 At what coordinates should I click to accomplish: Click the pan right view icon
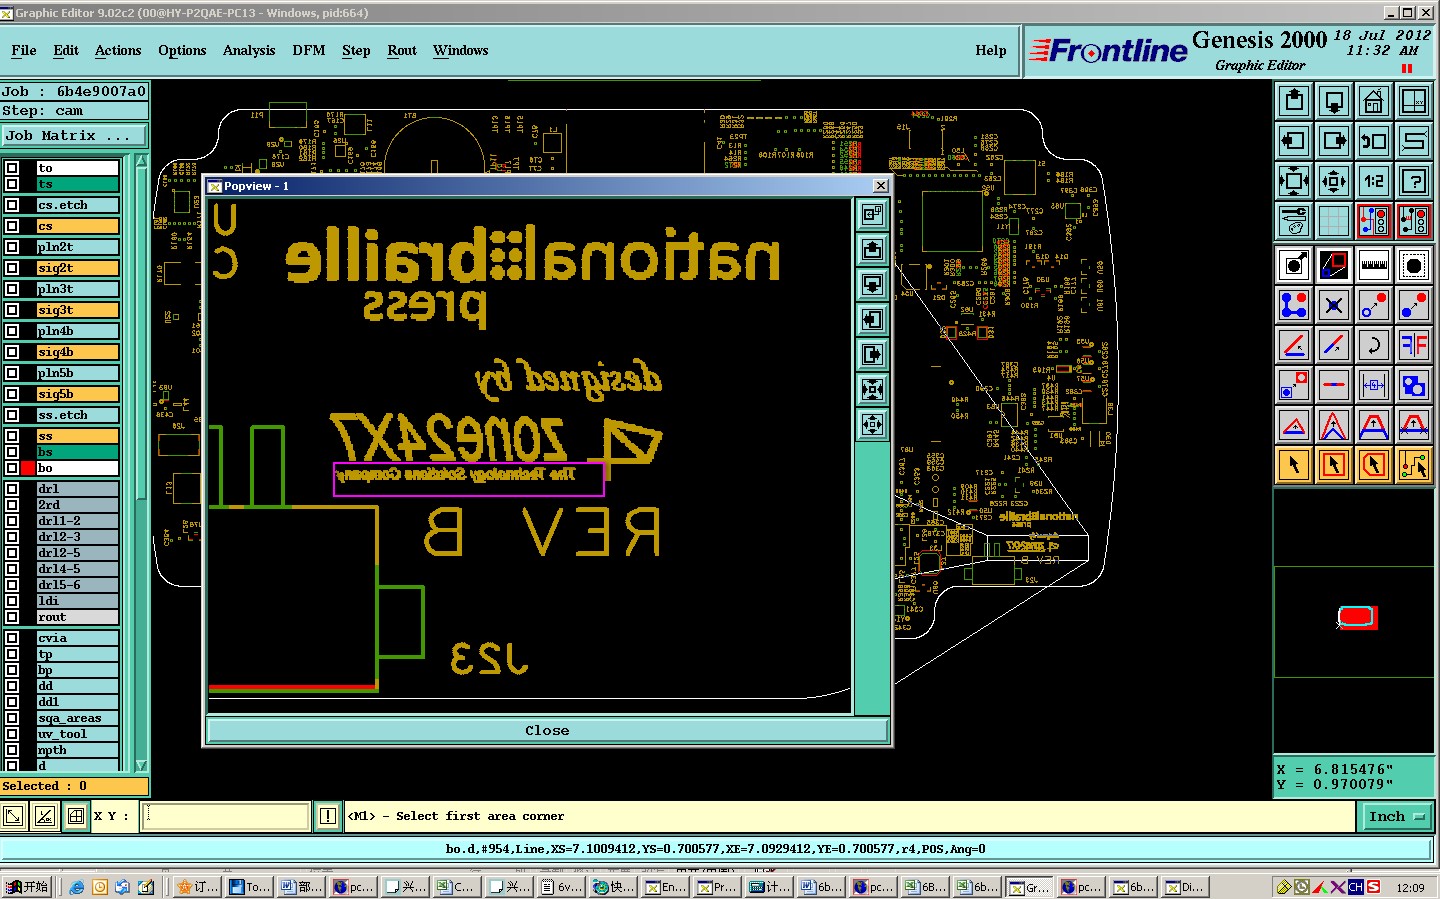(x=1334, y=141)
